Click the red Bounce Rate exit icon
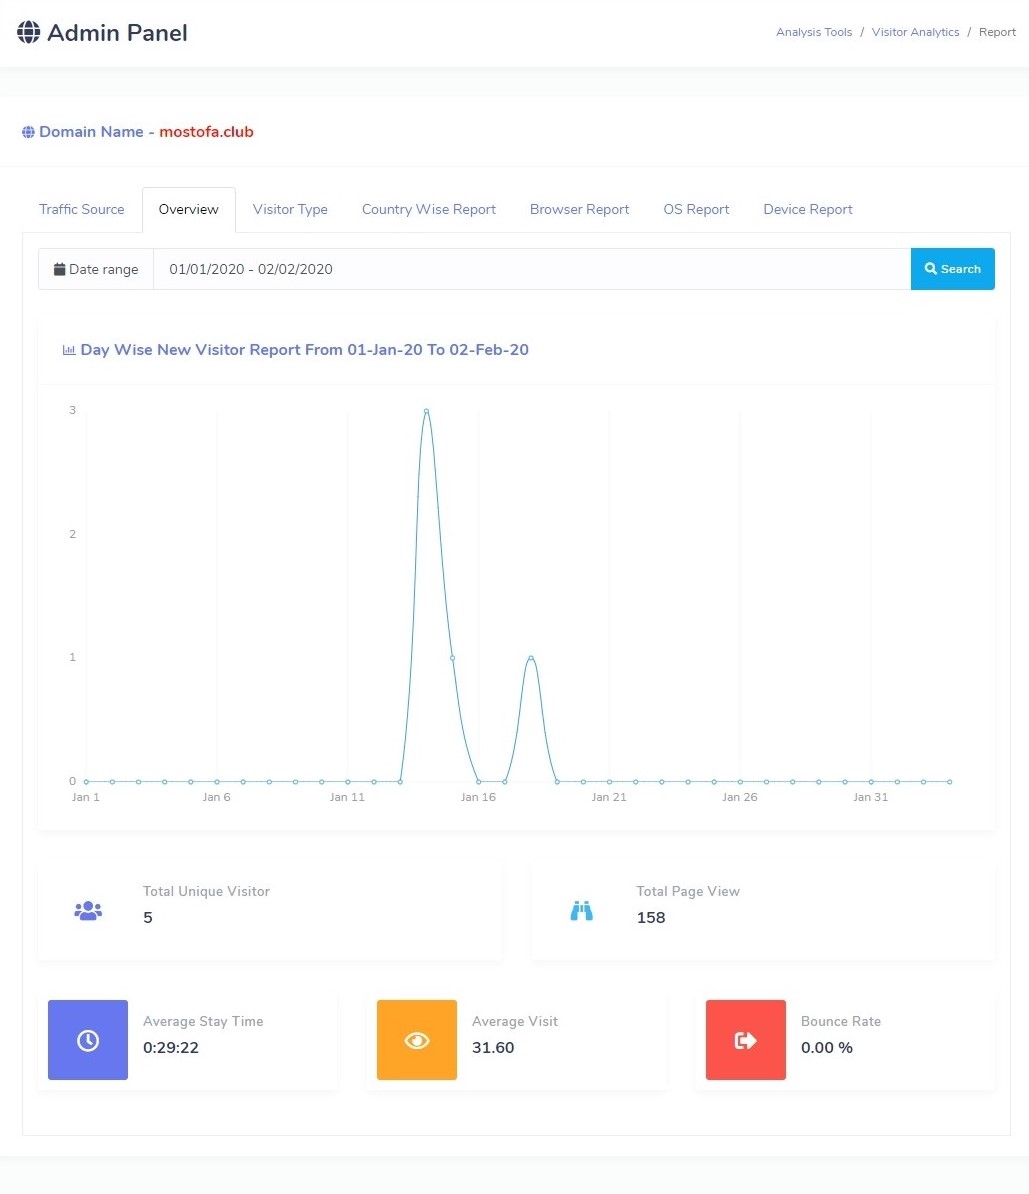 745,1040
